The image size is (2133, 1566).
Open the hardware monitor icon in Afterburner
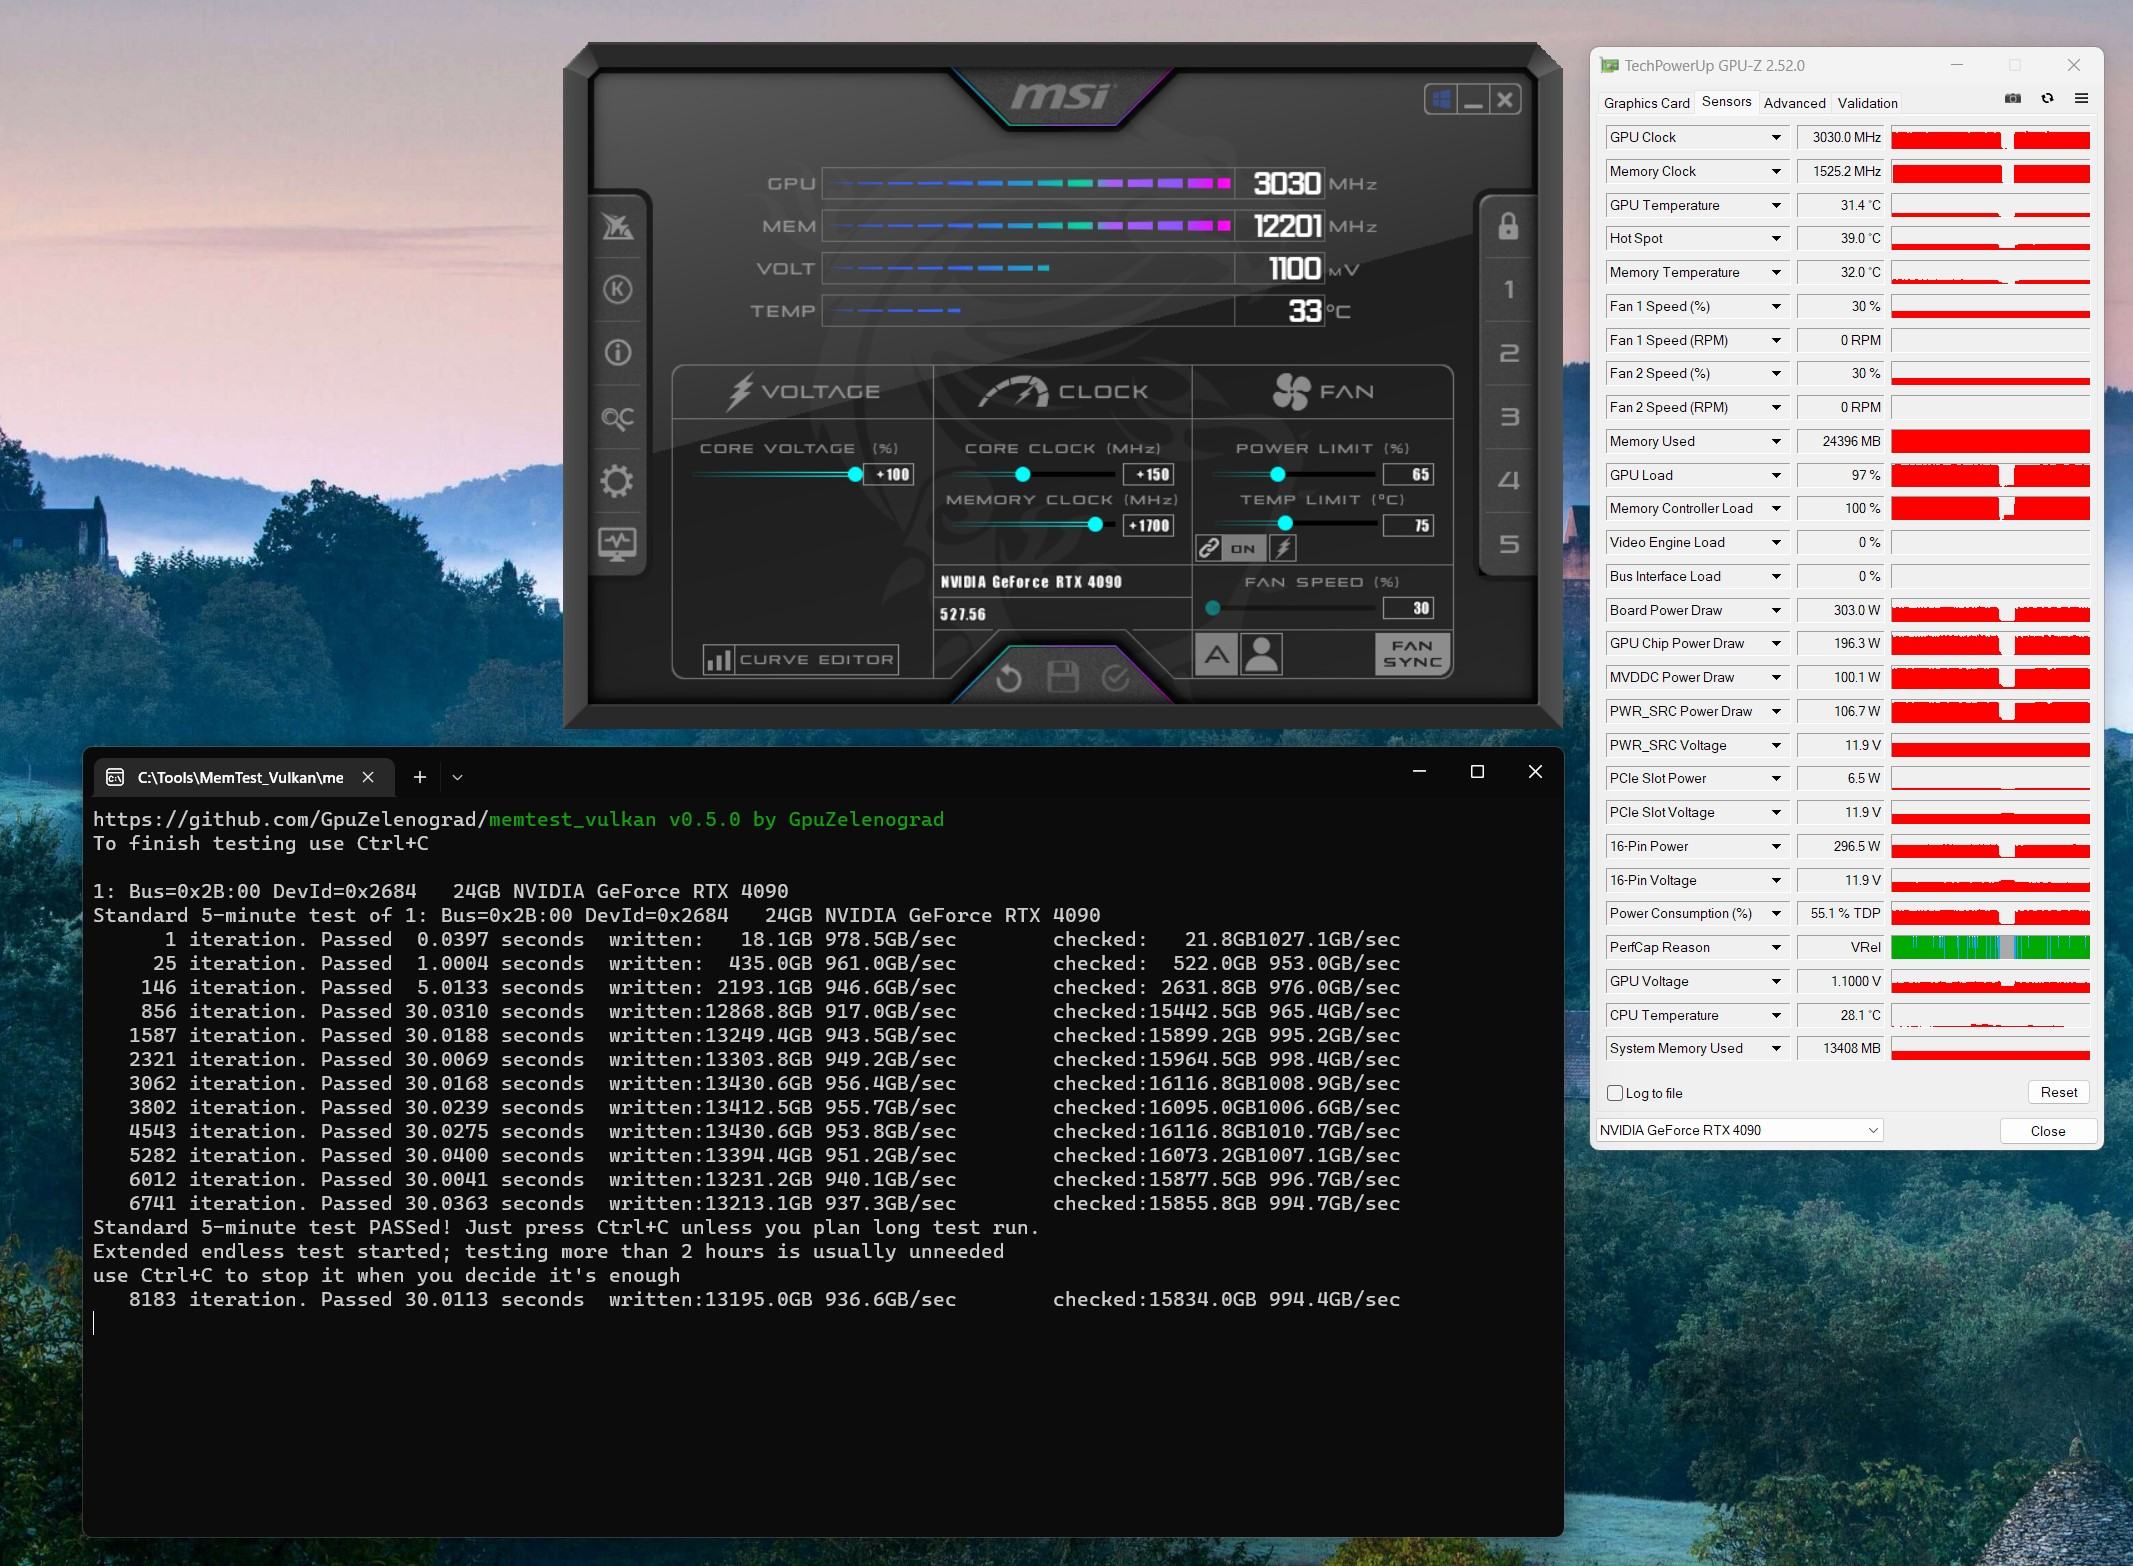tap(617, 544)
